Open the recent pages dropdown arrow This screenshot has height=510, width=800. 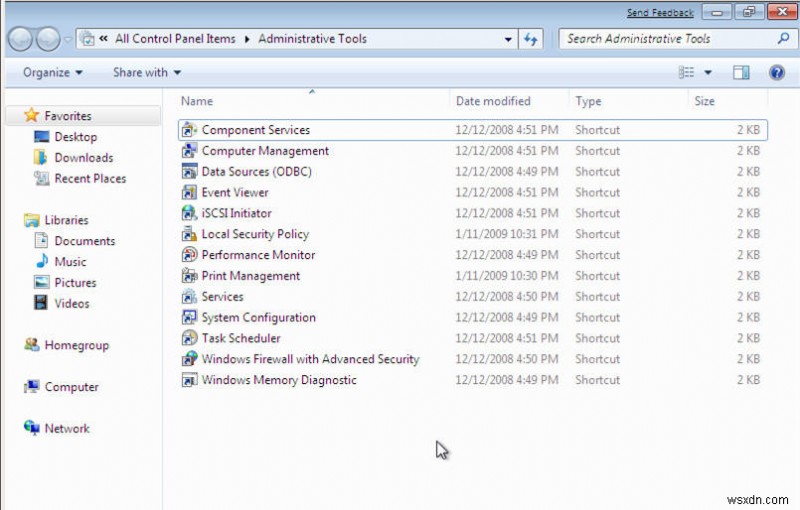coord(68,39)
